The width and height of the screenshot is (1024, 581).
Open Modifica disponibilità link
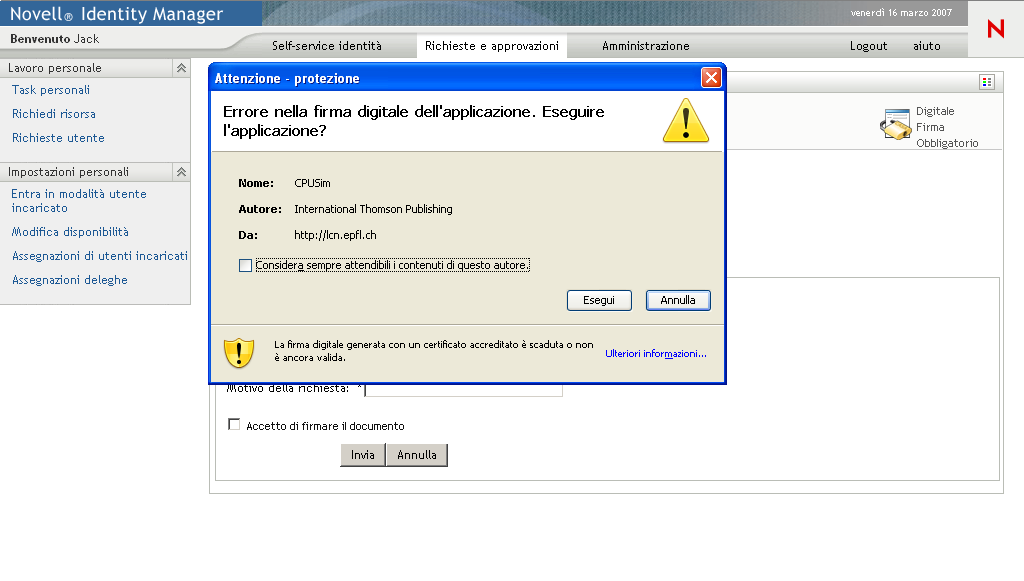point(70,232)
